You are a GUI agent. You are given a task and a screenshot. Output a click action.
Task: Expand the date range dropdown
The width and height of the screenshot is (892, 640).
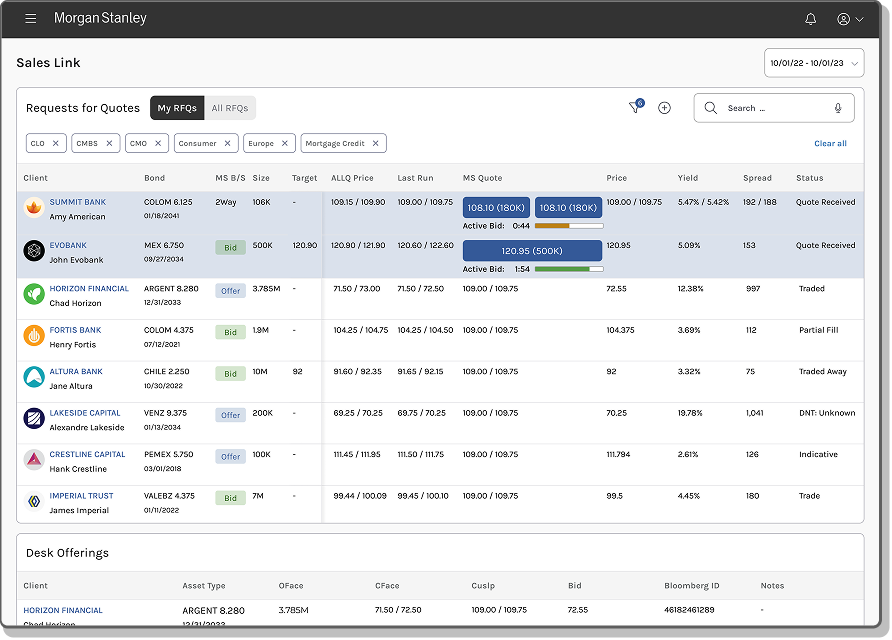813,63
